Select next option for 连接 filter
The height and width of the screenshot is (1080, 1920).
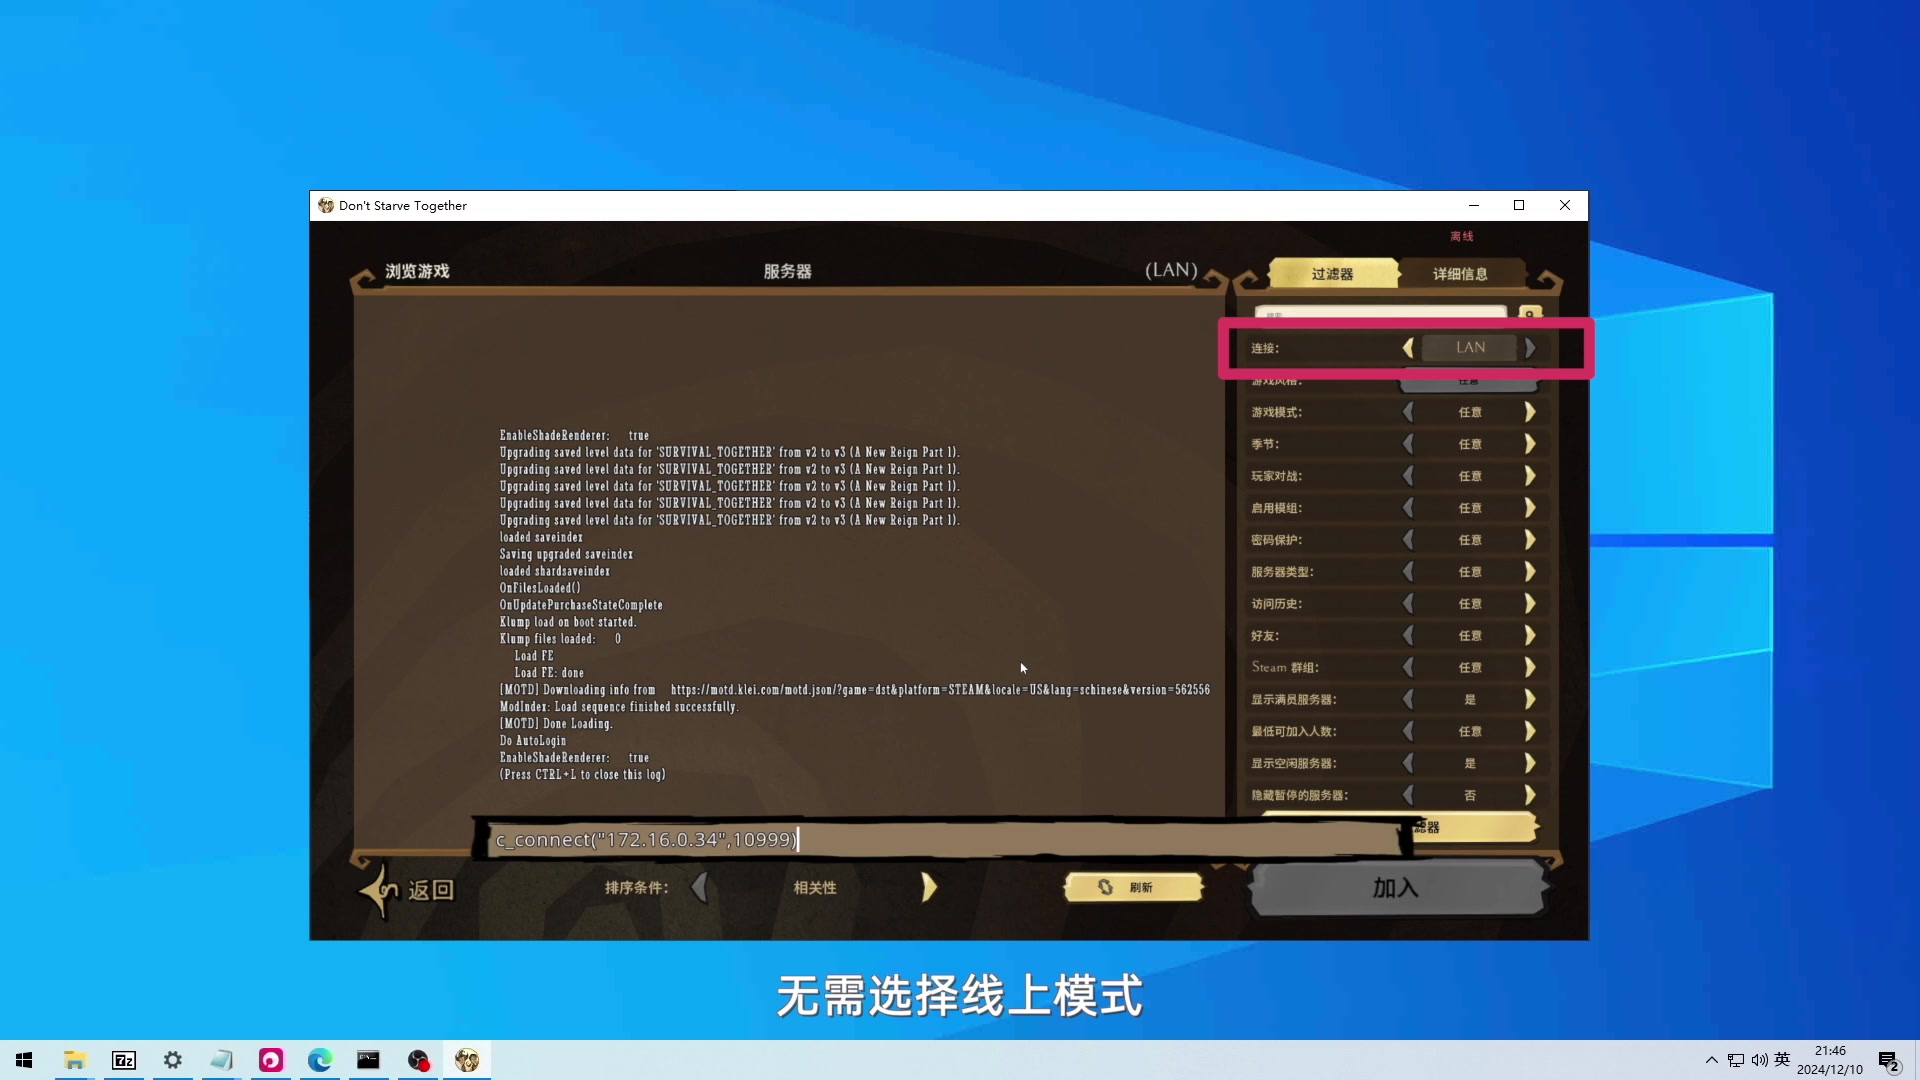(x=1530, y=347)
